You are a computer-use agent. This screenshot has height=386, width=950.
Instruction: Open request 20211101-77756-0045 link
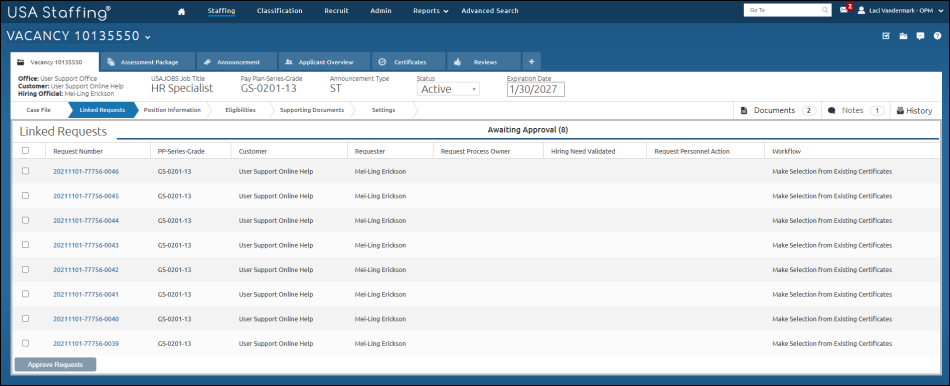86,196
